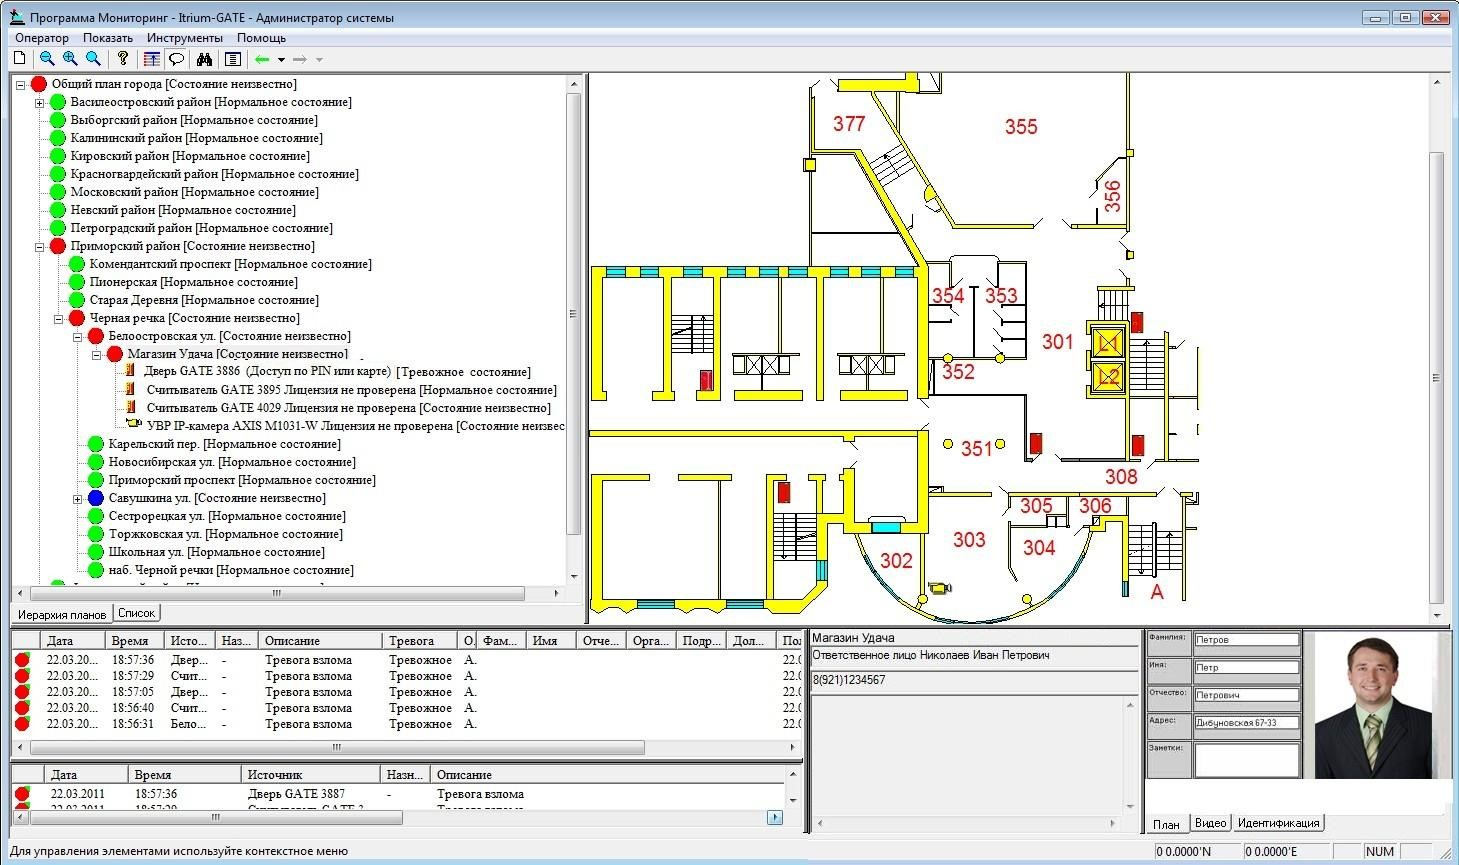Click the help question mark icon

click(x=123, y=59)
